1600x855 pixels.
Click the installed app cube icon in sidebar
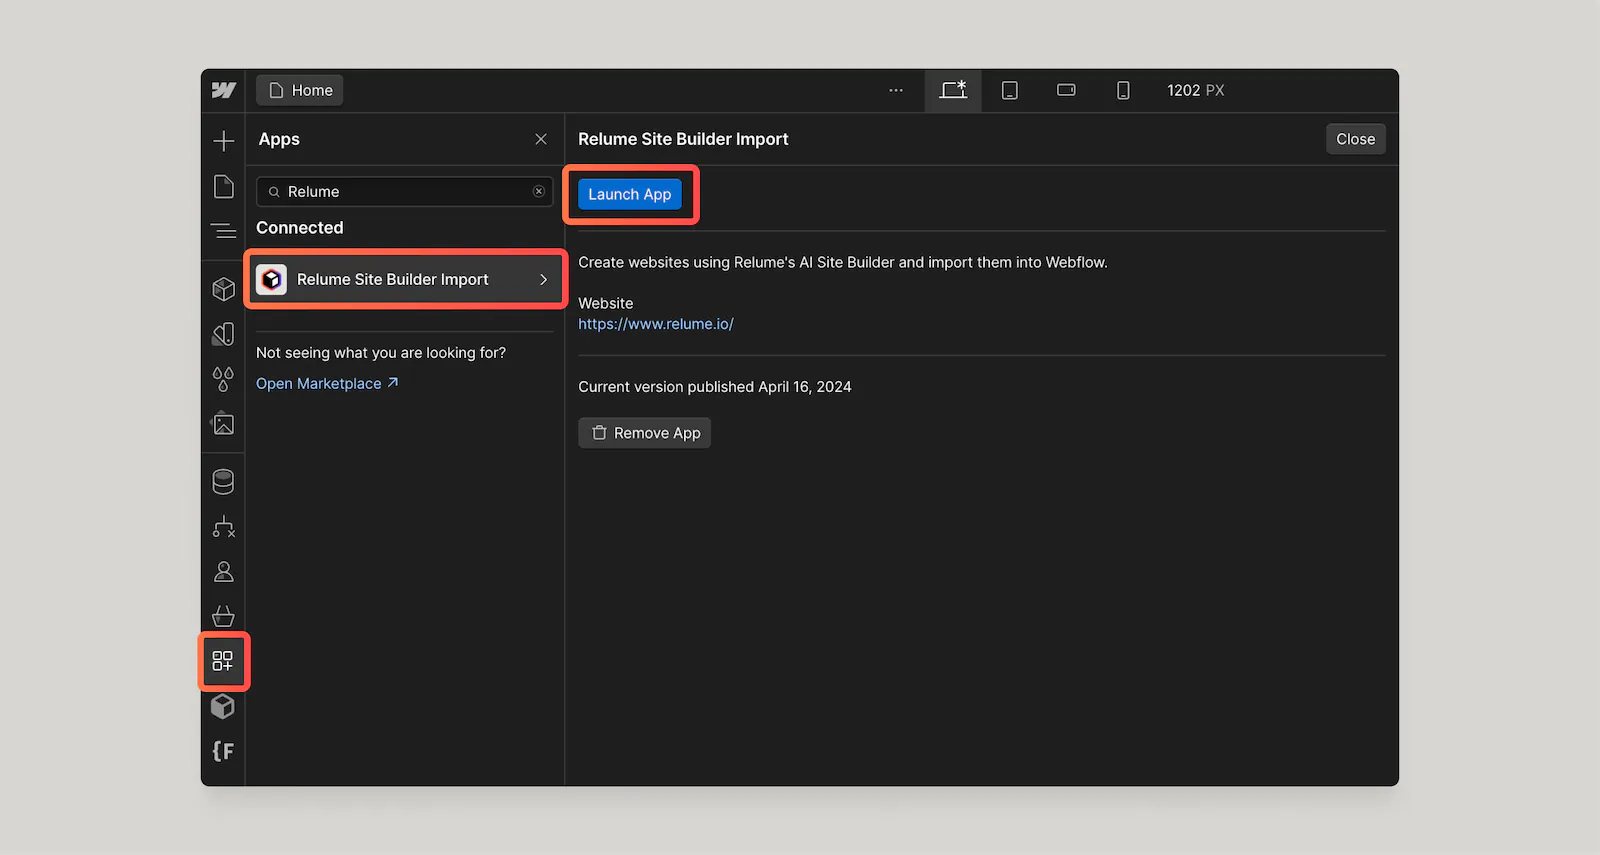point(224,706)
